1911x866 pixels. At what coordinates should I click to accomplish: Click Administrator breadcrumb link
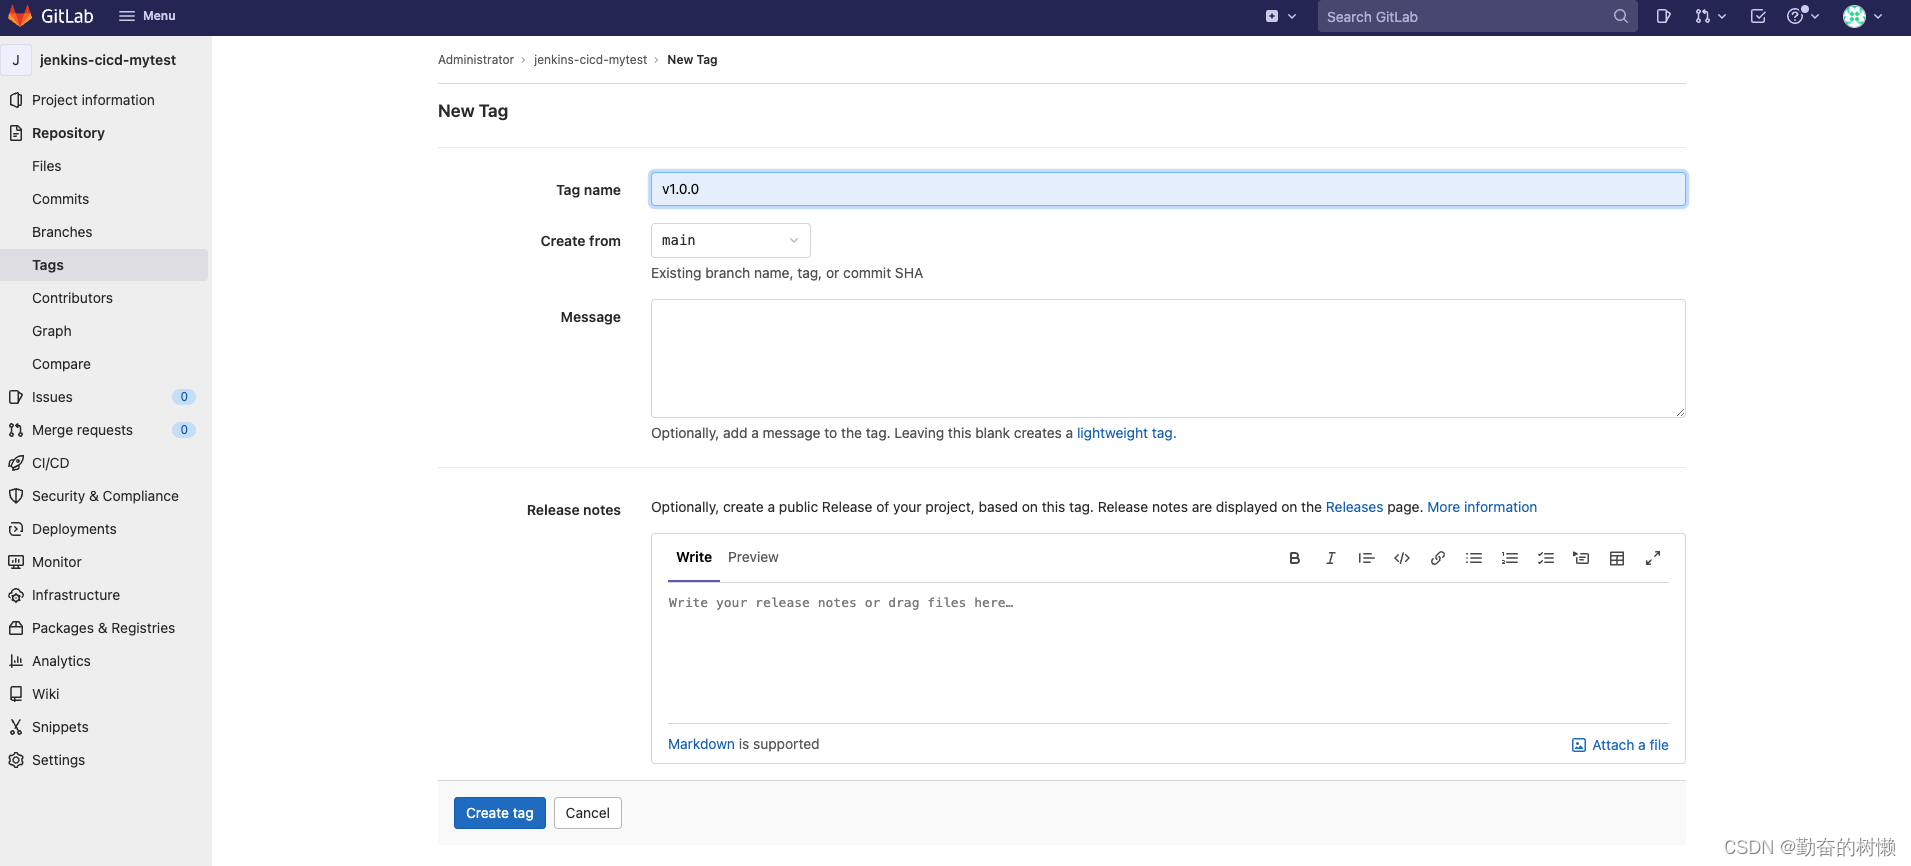(476, 60)
